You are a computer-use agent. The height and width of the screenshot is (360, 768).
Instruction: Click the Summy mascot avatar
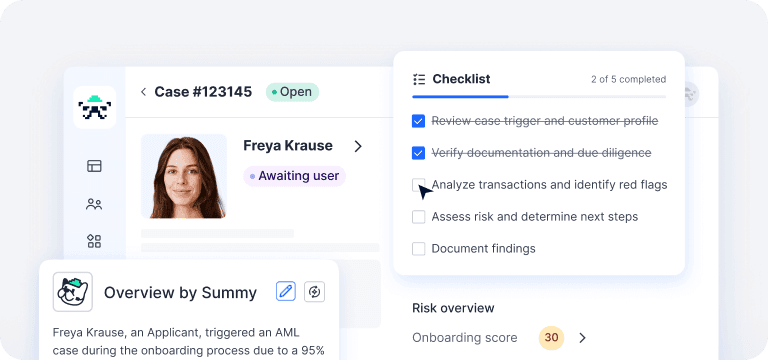(72, 292)
